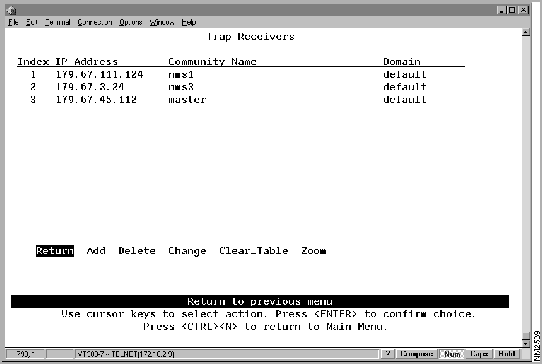The image size is (542, 364).
Task: Click community name master
Action: point(187,100)
